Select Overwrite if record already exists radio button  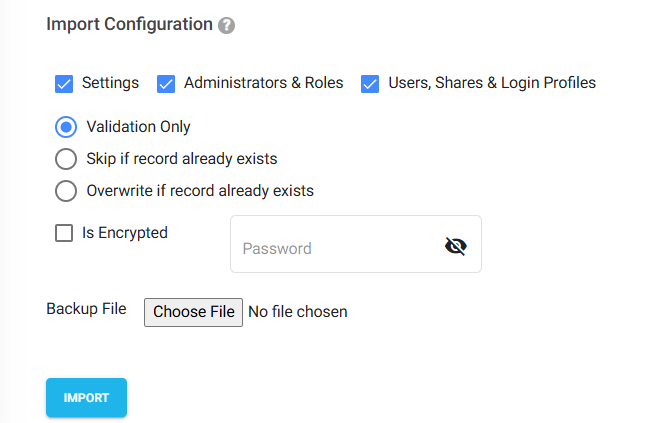click(66, 191)
